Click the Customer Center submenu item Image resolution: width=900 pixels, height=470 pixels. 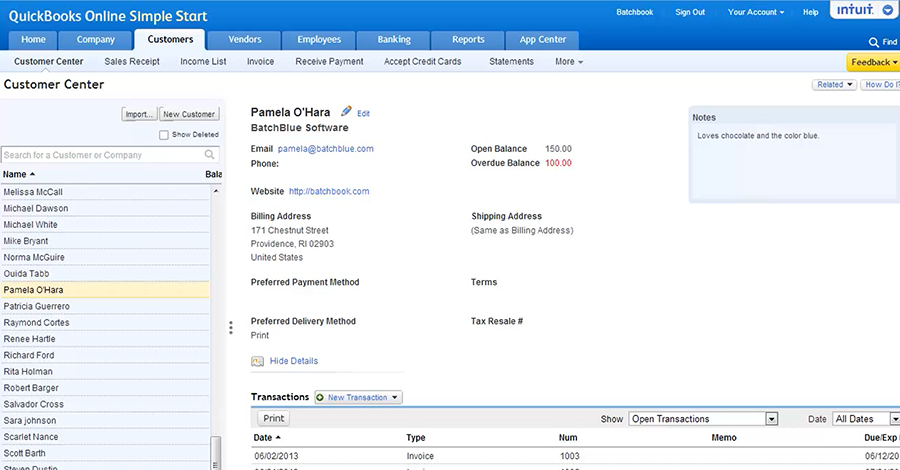point(49,61)
